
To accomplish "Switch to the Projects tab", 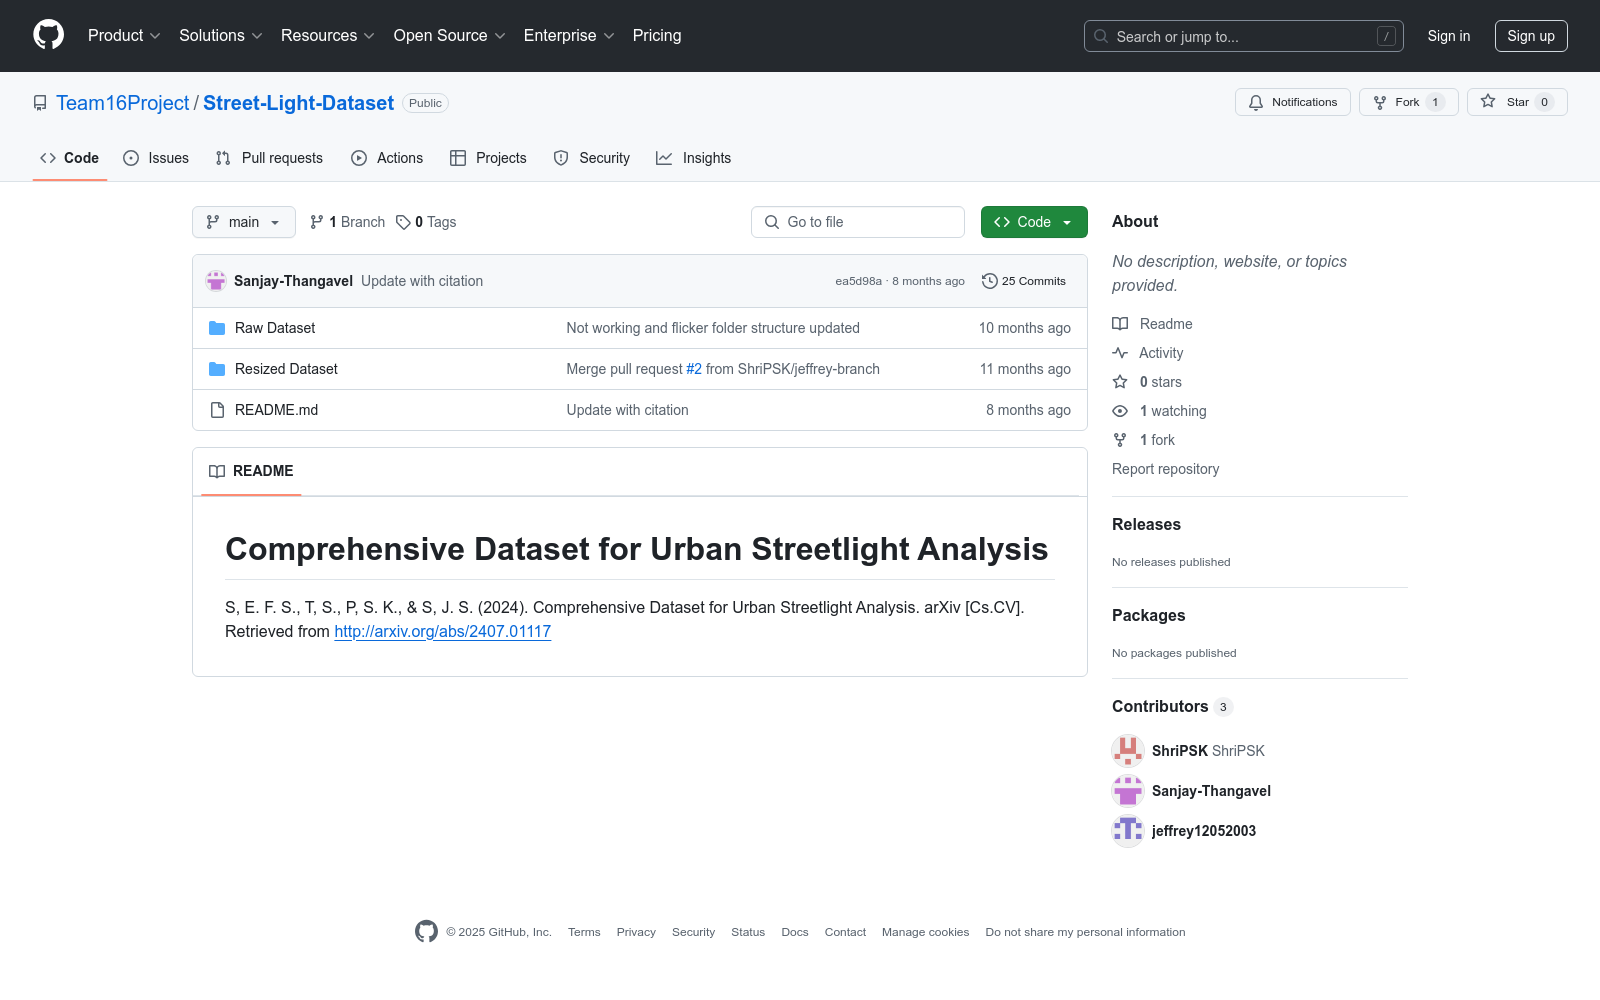I will (x=488, y=158).
